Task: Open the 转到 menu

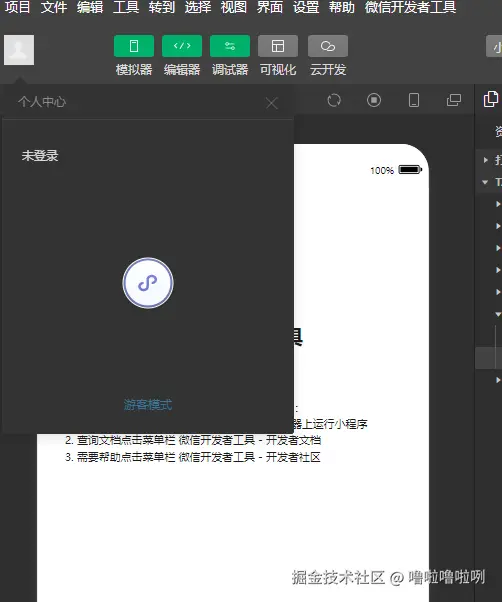Action: point(162,7)
